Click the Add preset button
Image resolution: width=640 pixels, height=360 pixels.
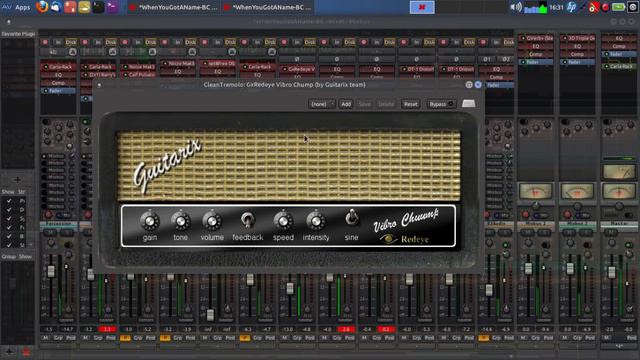(346, 104)
